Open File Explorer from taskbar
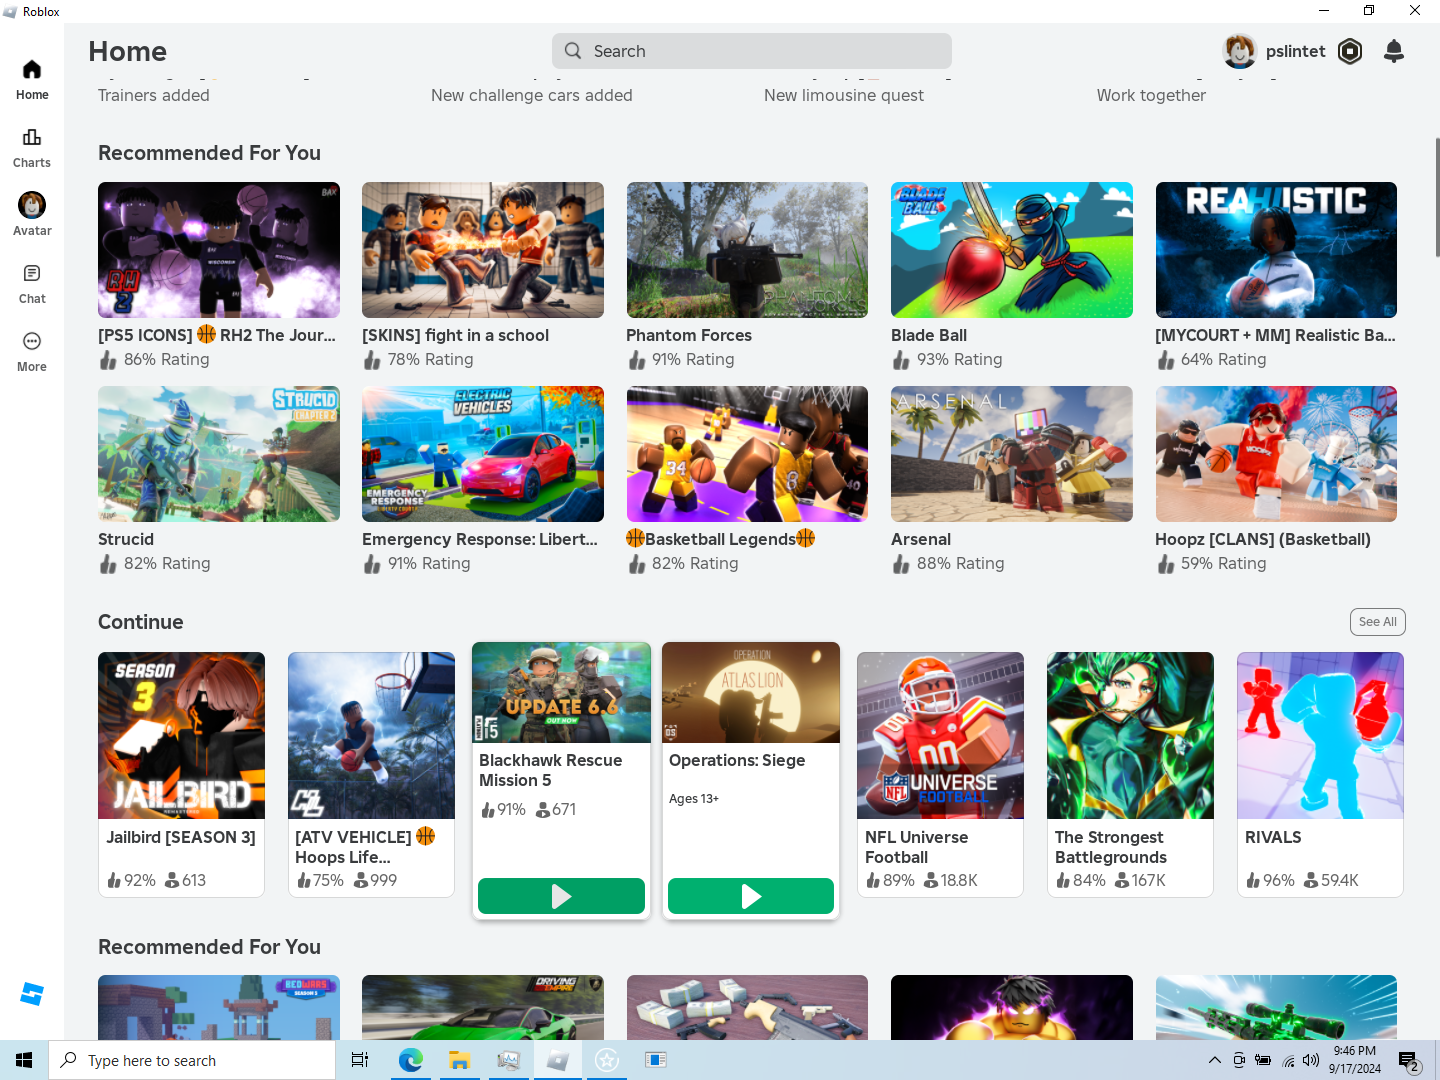This screenshot has width=1440, height=1080. pyautogui.click(x=459, y=1060)
